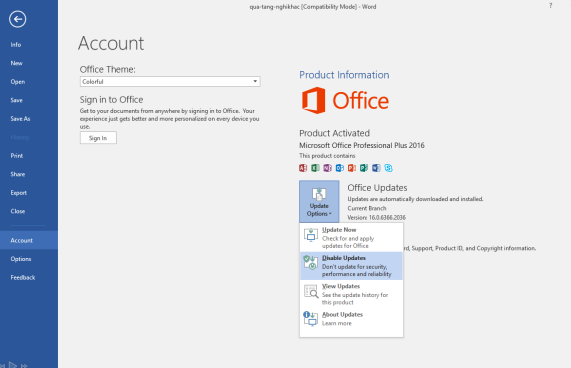This screenshot has height=368, width=571.
Task: Click the Update Now icon
Action: tap(311, 235)
